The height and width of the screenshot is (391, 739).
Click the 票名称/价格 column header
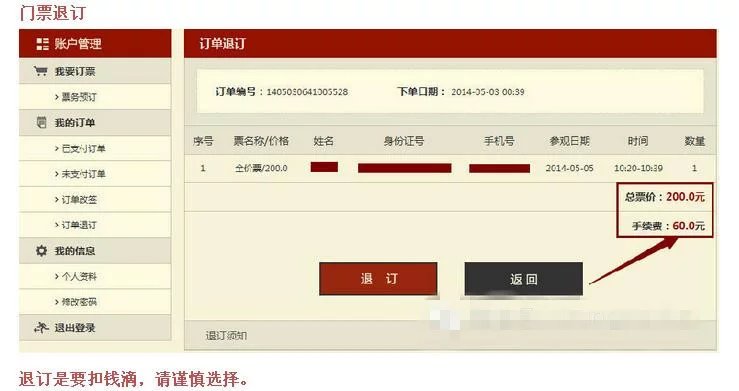[x=261, y=141]
